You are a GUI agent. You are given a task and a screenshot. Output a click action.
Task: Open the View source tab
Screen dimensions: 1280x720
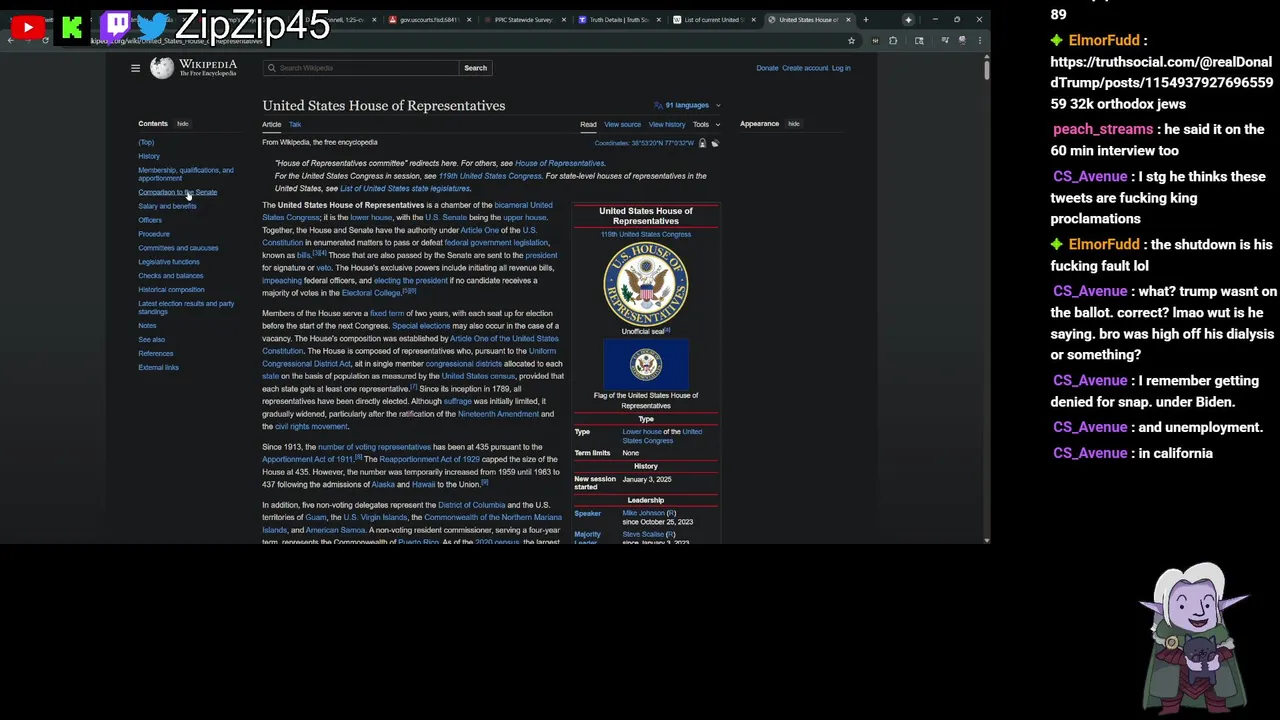click(622, 124)
